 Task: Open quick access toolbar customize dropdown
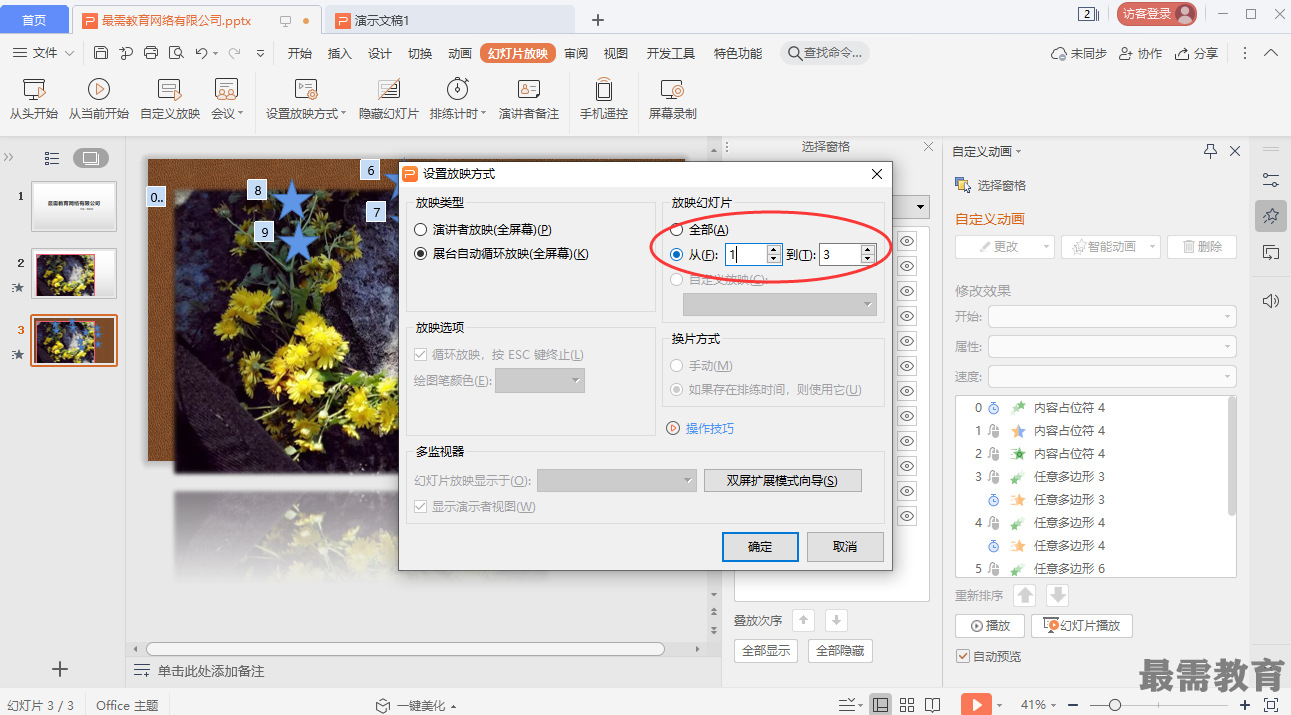click(261, 53)
